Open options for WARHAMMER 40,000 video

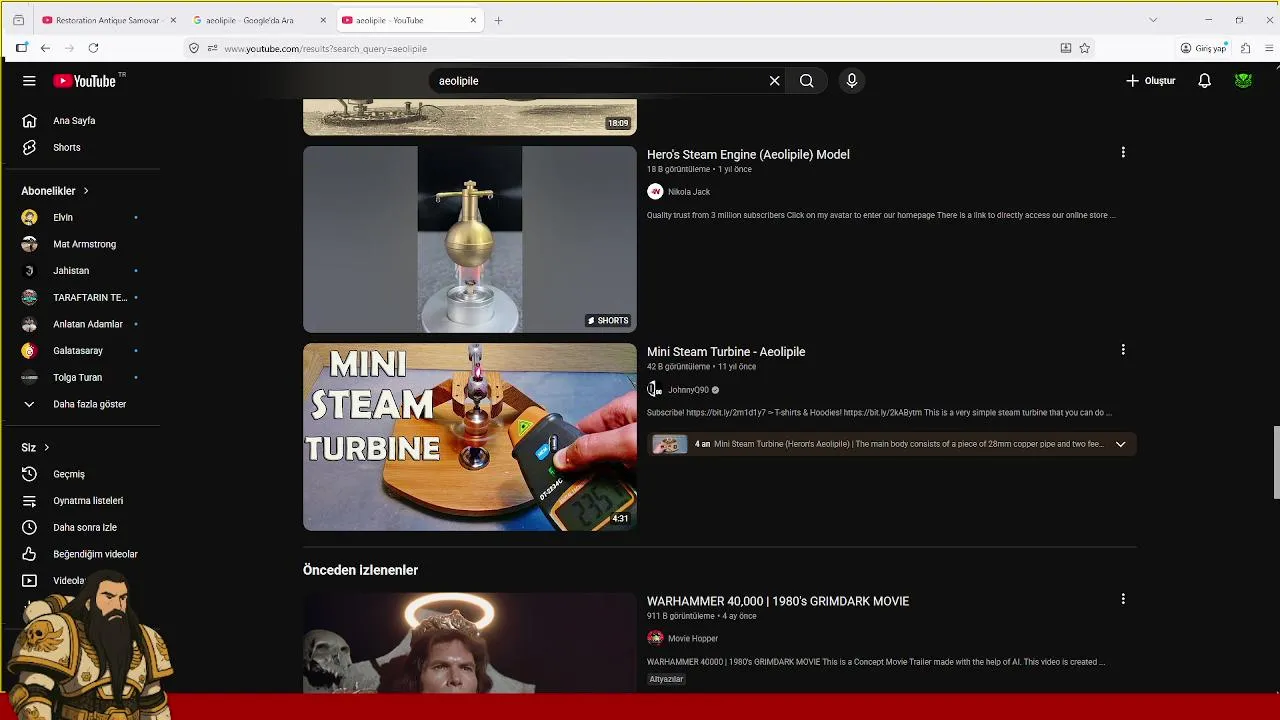(x=1123, y=599)
